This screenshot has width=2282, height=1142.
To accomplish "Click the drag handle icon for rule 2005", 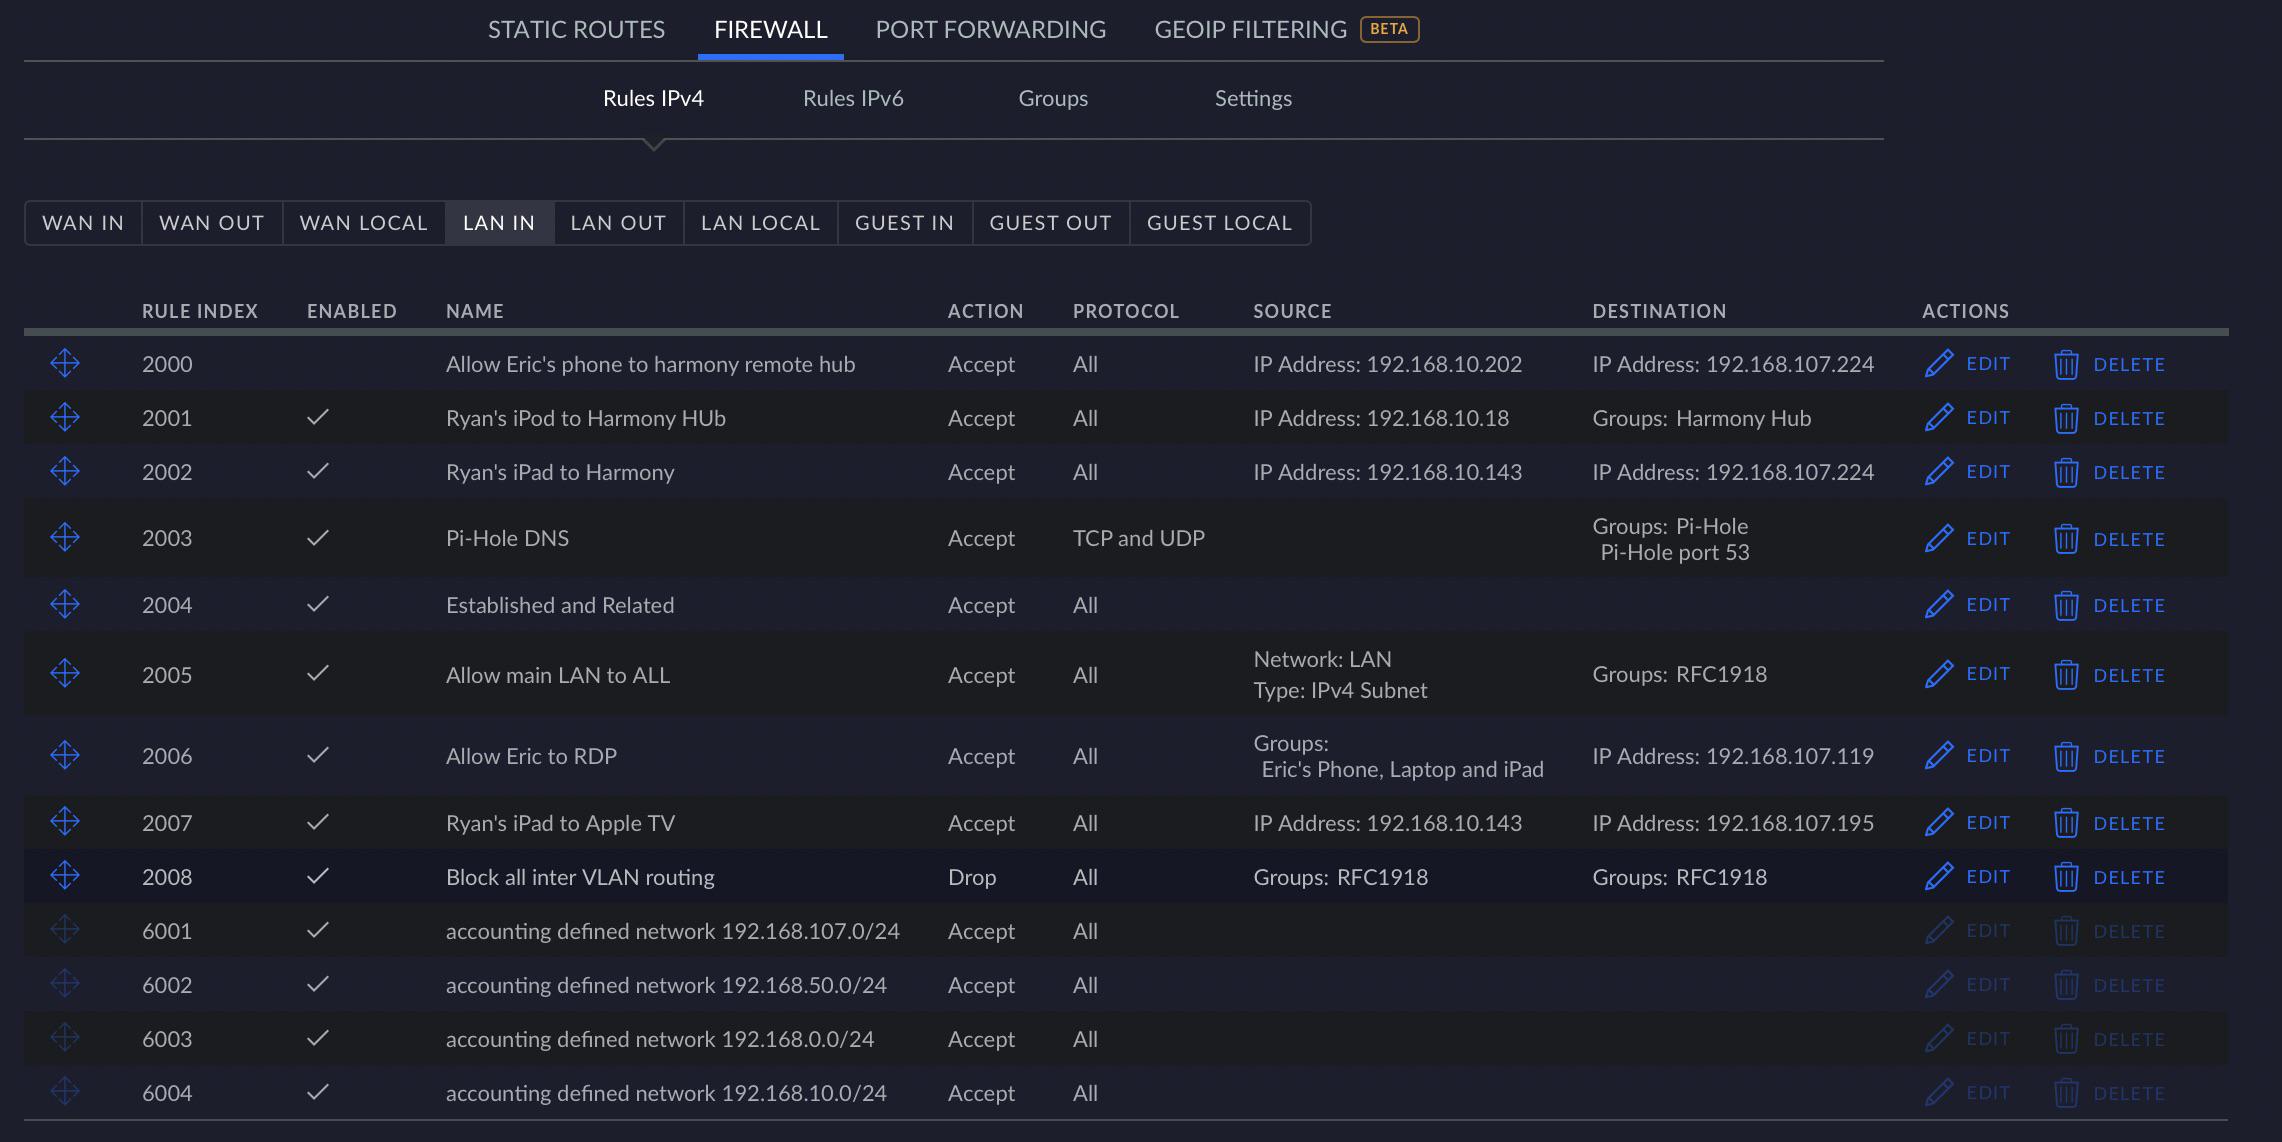I will (64, 673).
